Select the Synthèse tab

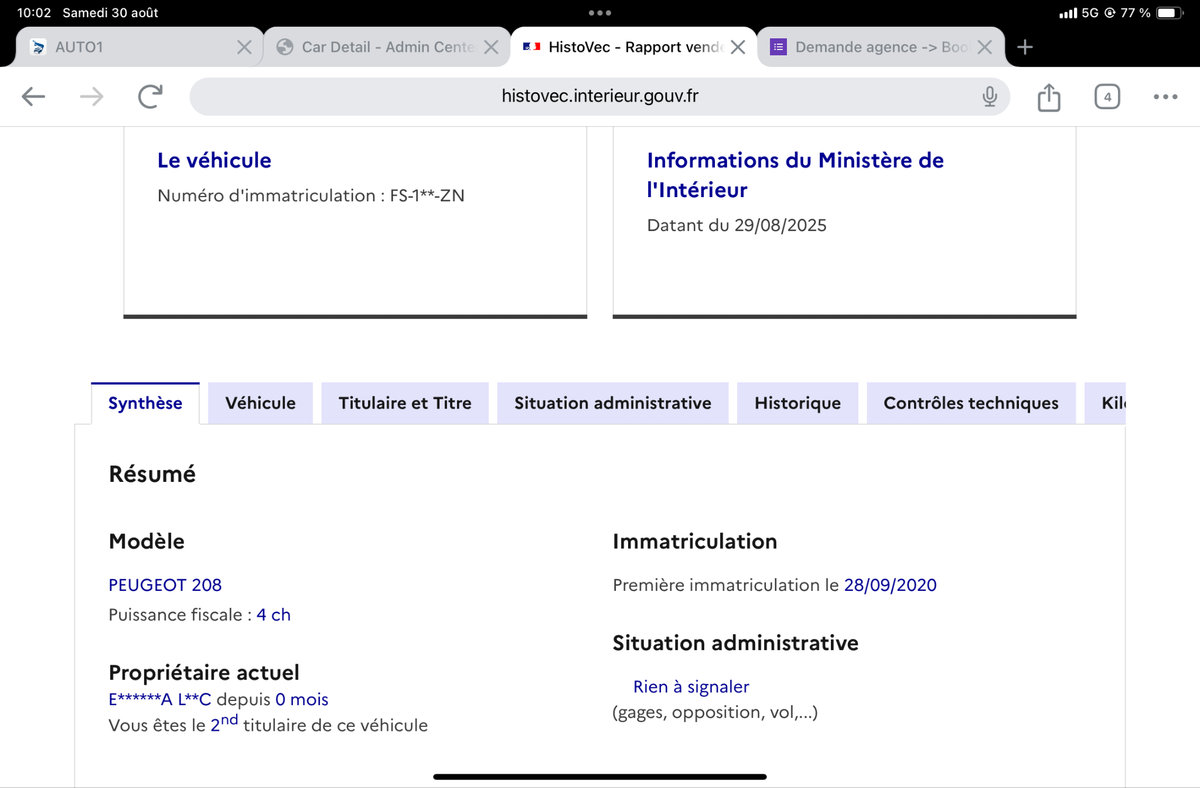[x=145, y=403]
